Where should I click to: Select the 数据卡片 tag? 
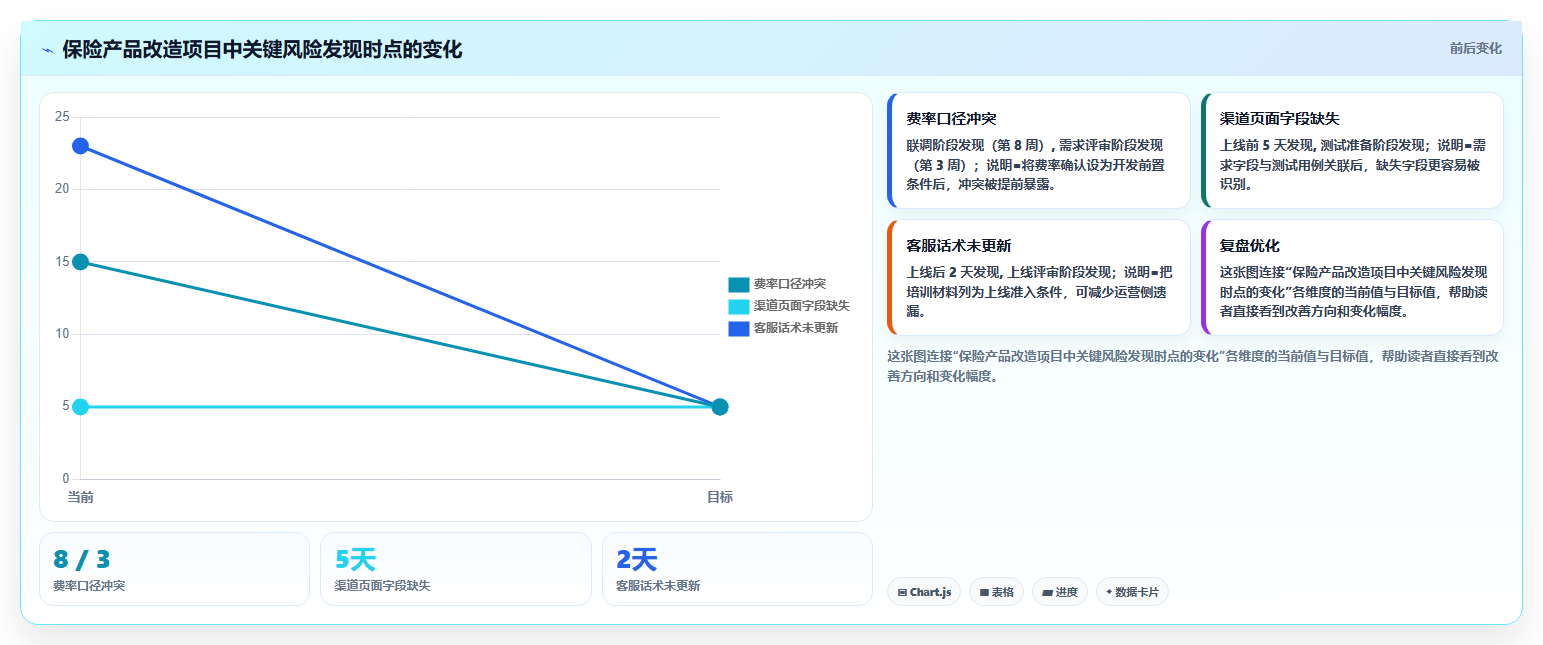coord(1132,592)
